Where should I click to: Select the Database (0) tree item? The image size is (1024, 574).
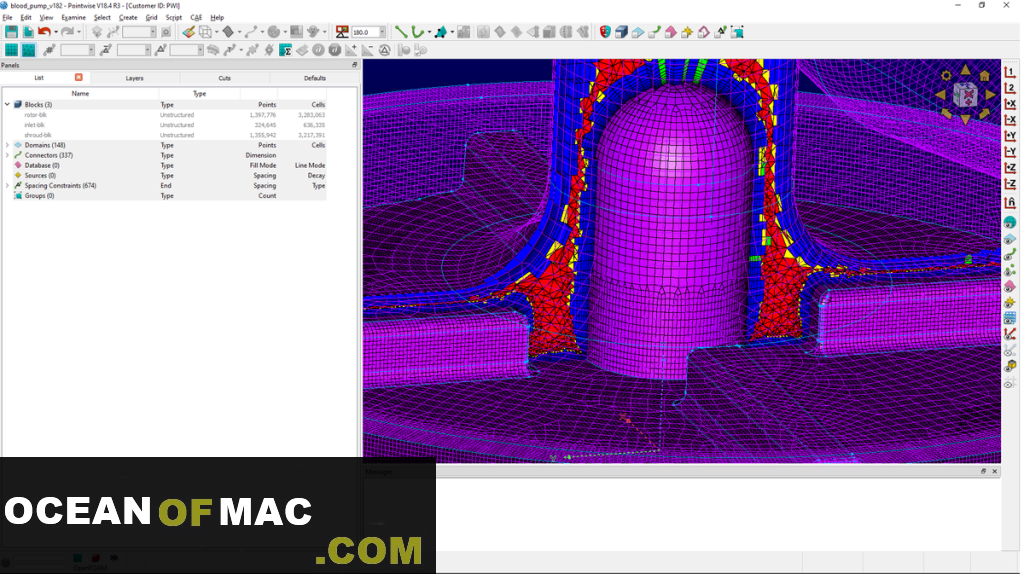pyautogui.click(x=42, y=165)
